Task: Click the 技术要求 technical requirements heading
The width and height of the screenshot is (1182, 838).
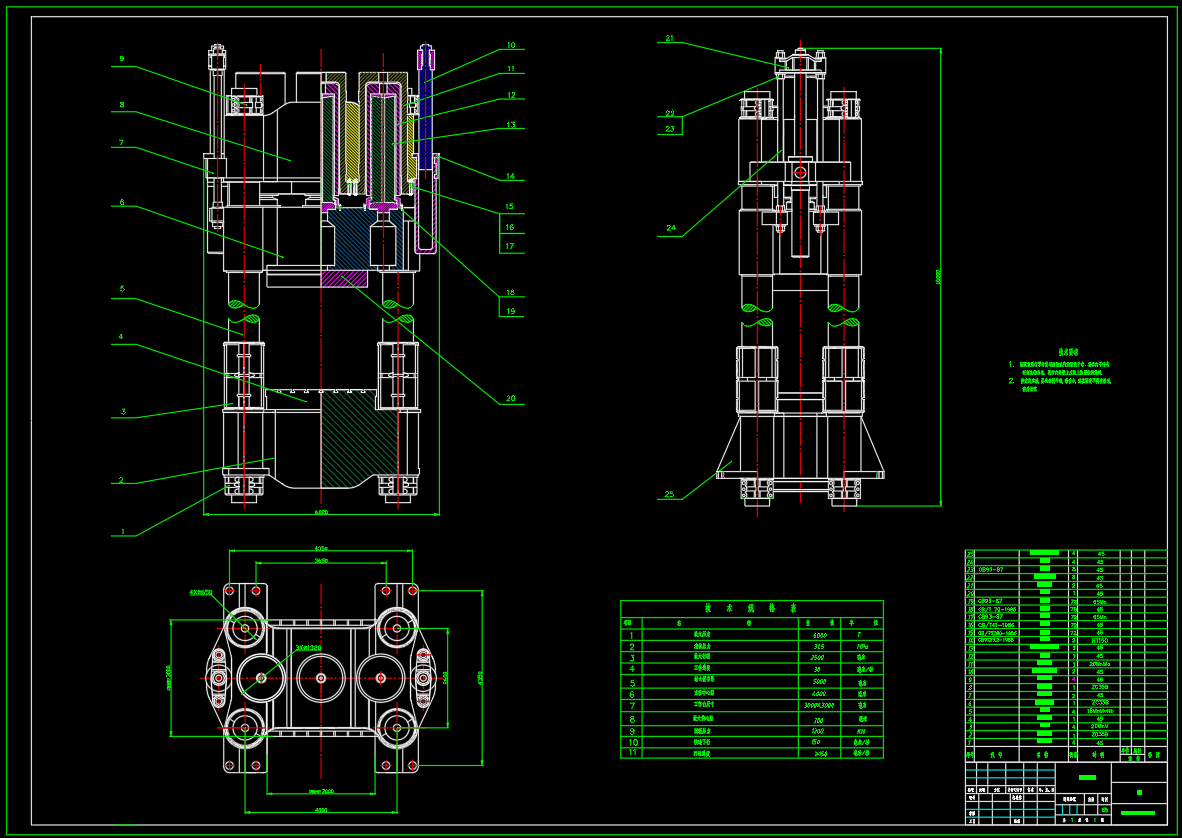Action: tap(1068, 352)
